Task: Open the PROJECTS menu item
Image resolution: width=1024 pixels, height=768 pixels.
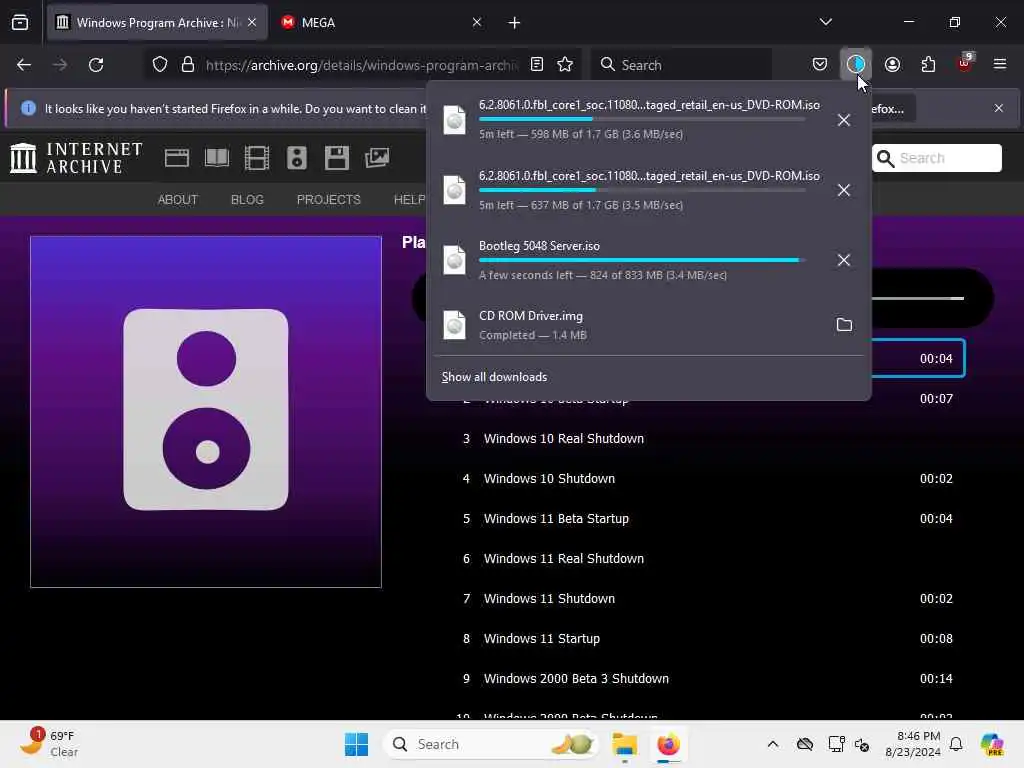Action: tap(328, 200)
